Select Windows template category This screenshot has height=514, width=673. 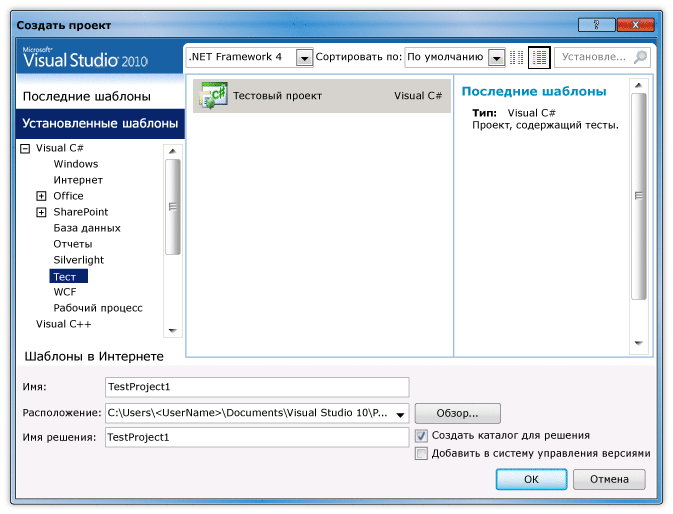click(76, 164)
